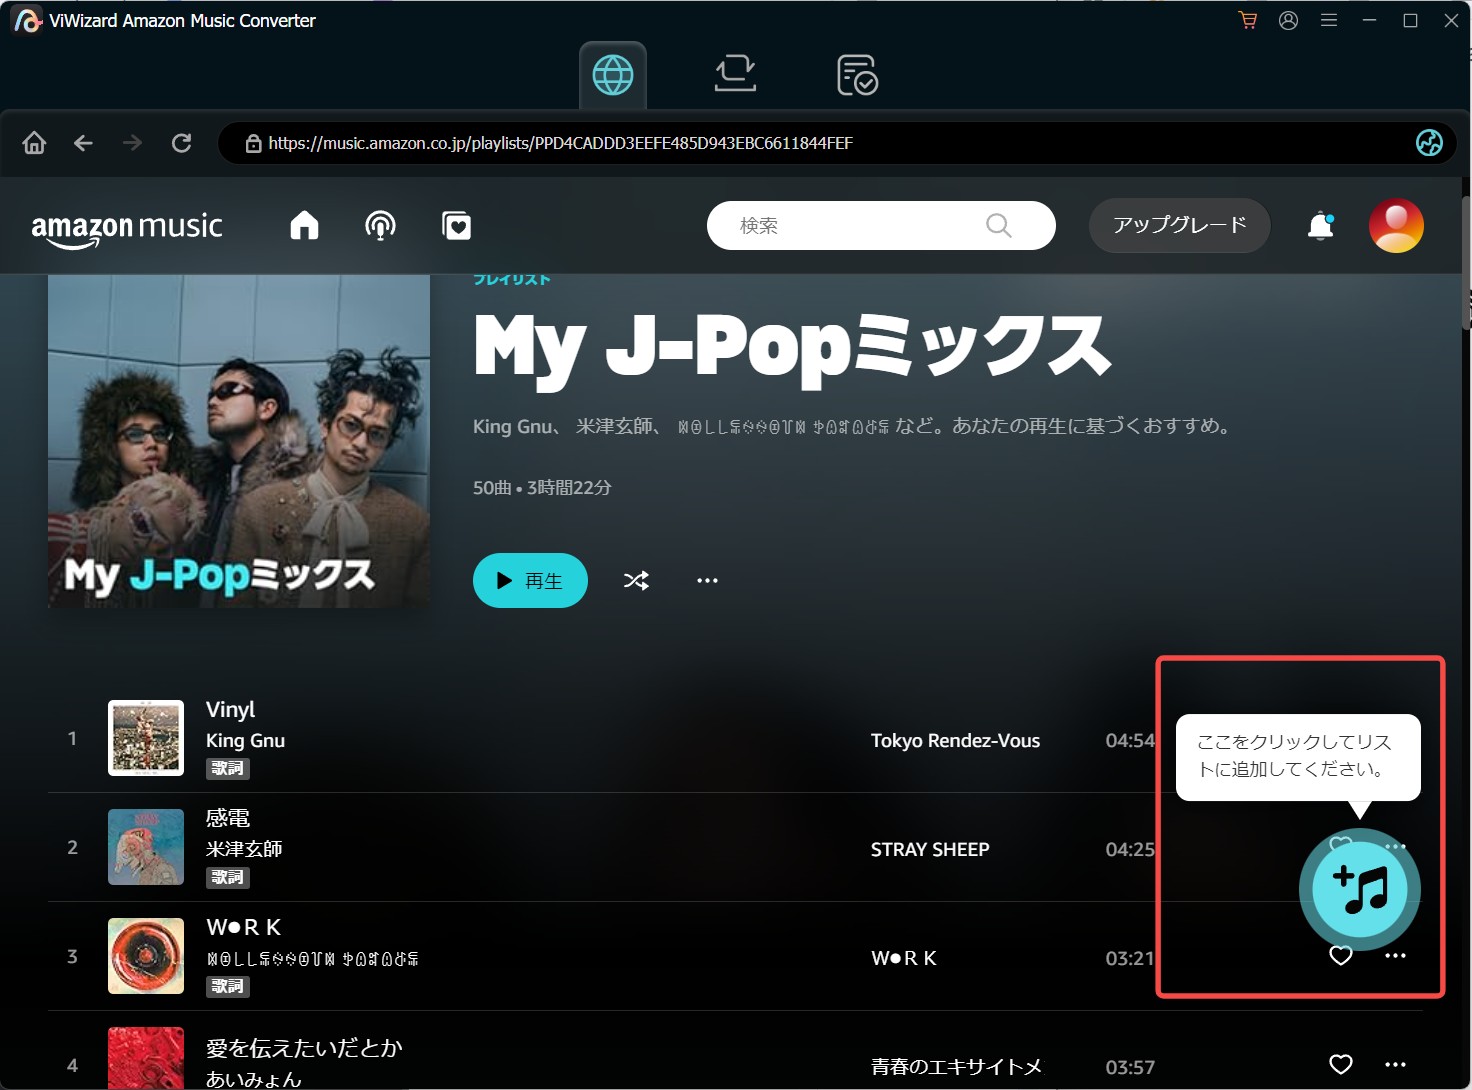Screen dimensions: 1472x1090
Task: Open the profile avatar menu
Action: [x=1396, y=226]
